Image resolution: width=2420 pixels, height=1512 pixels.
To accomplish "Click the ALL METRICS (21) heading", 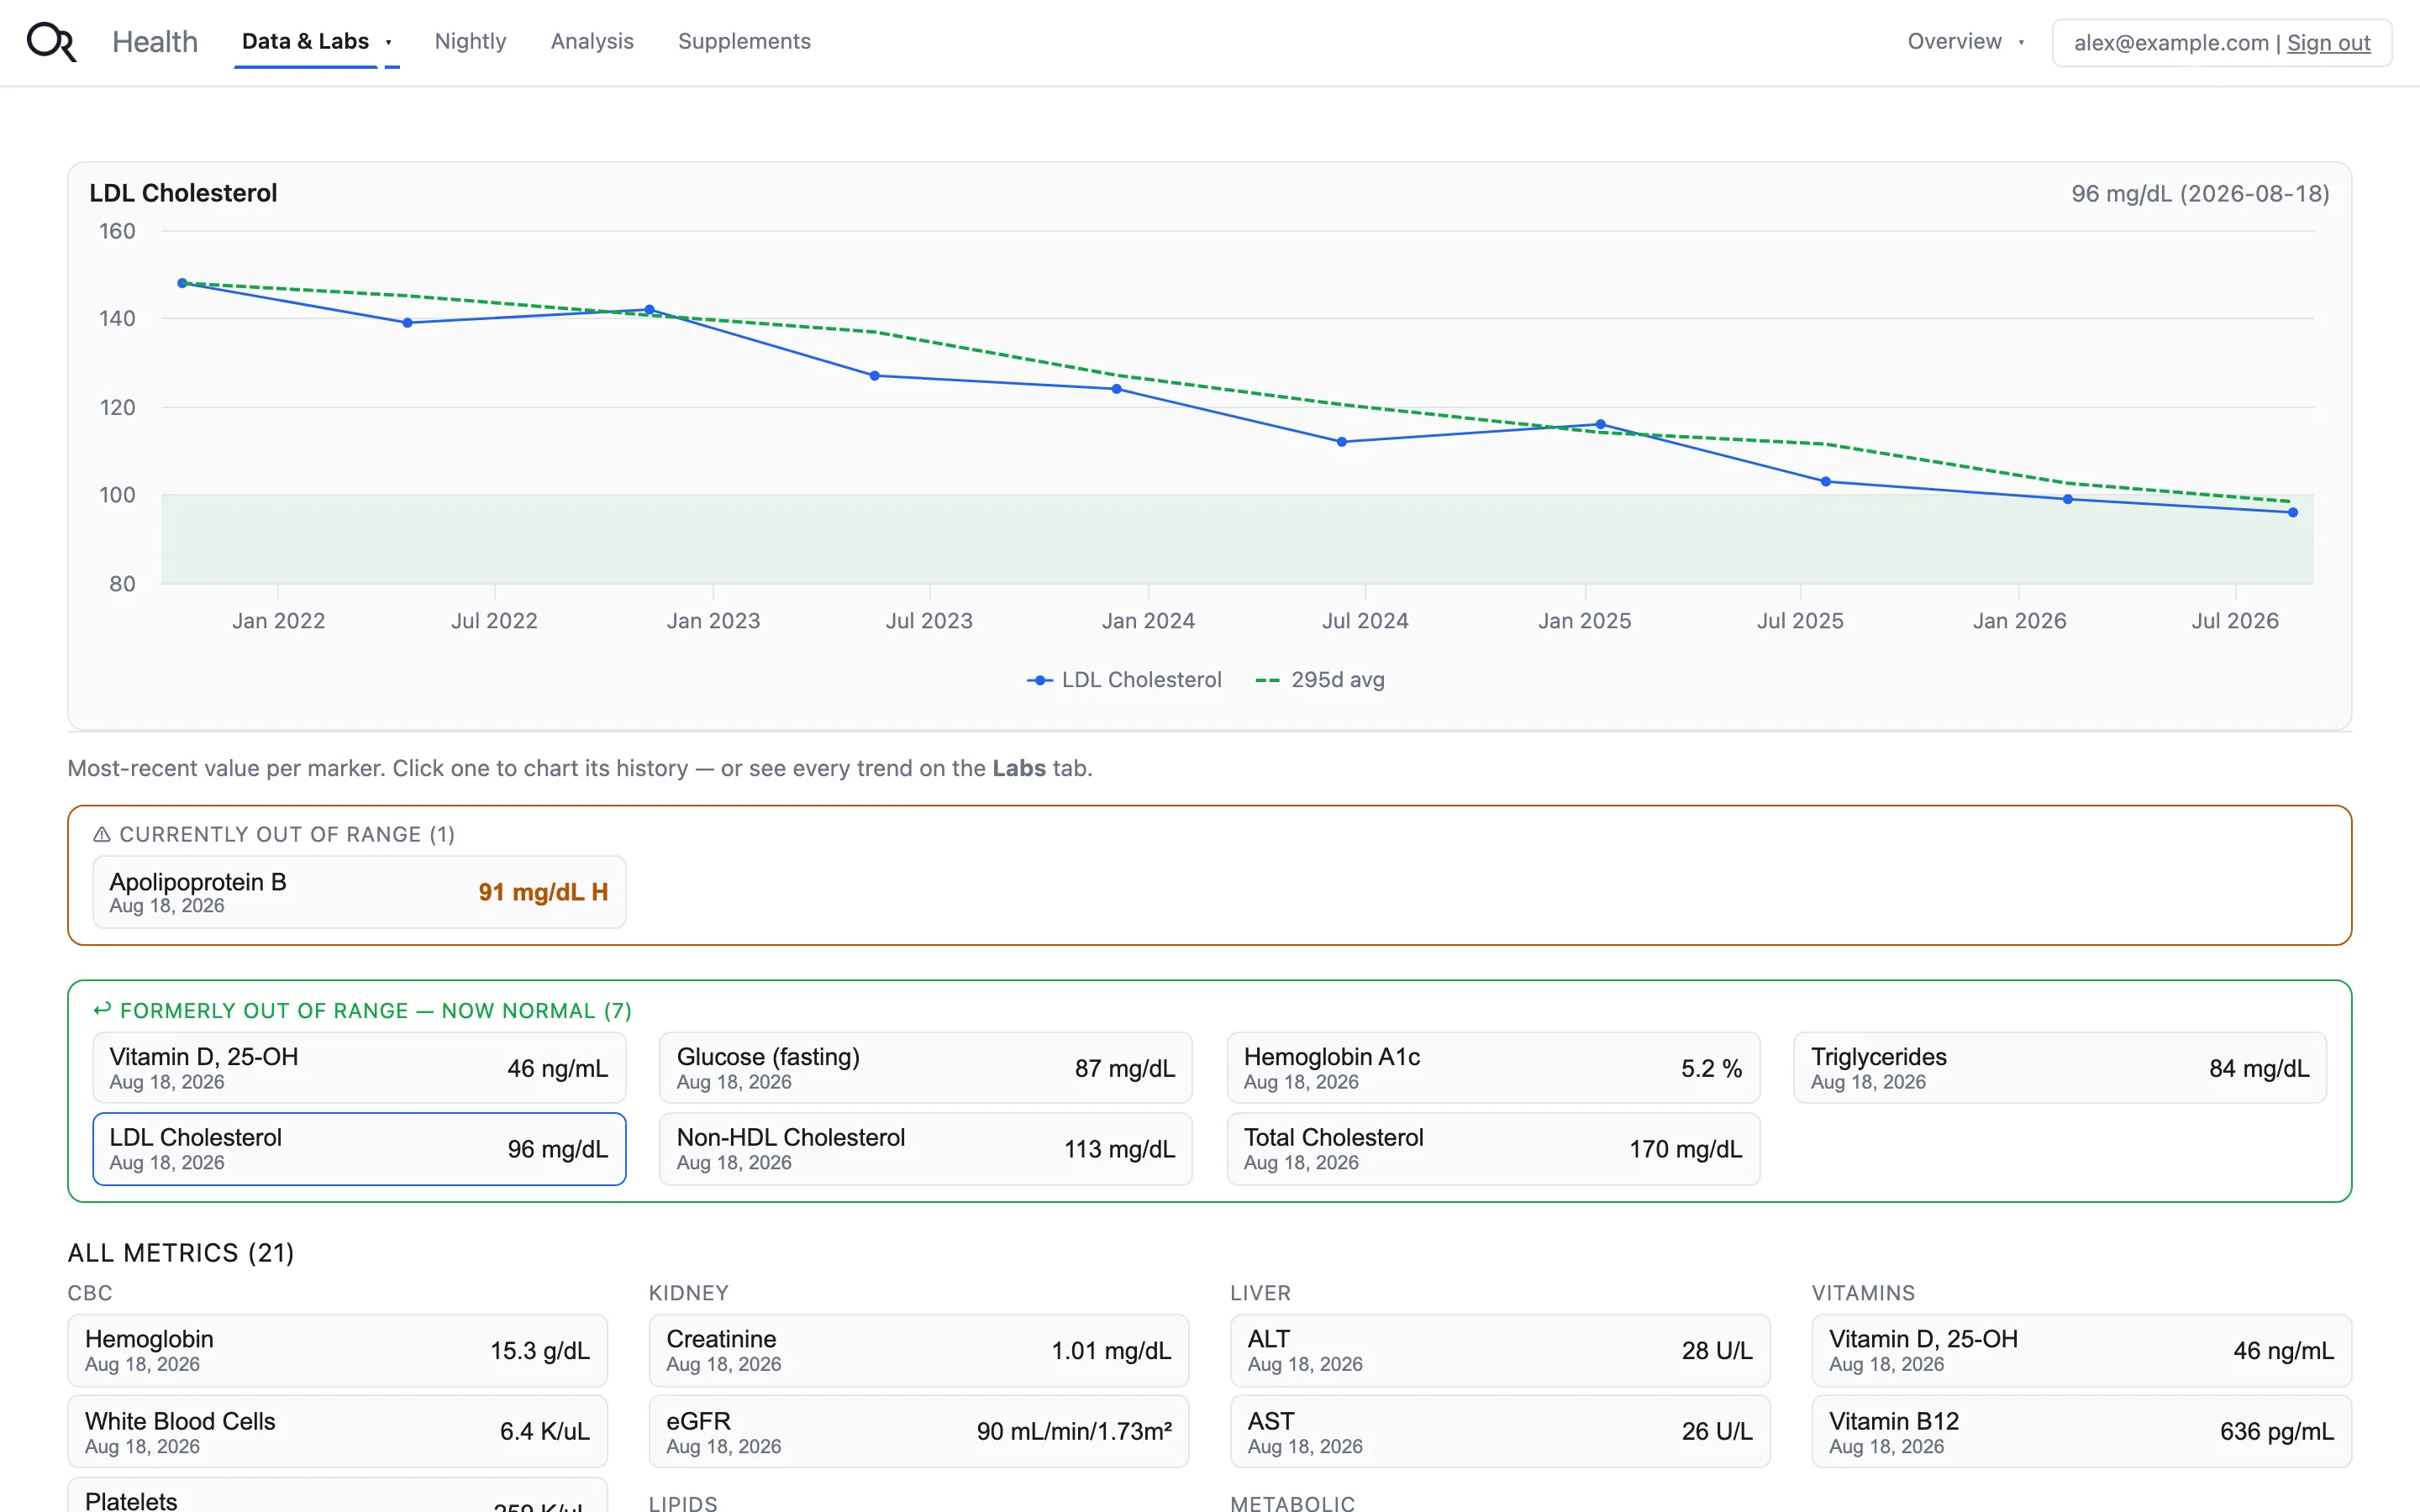I will point(181,1253).
